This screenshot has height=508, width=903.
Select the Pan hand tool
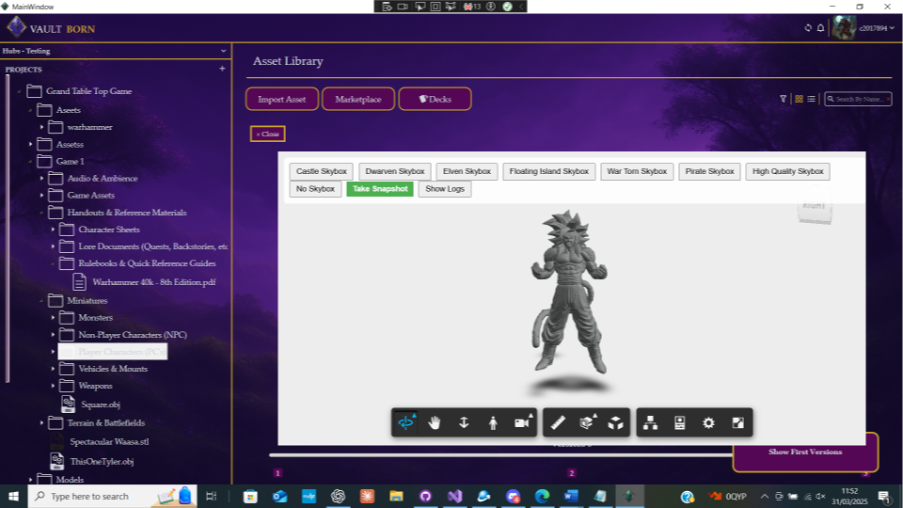coord(435,423)
